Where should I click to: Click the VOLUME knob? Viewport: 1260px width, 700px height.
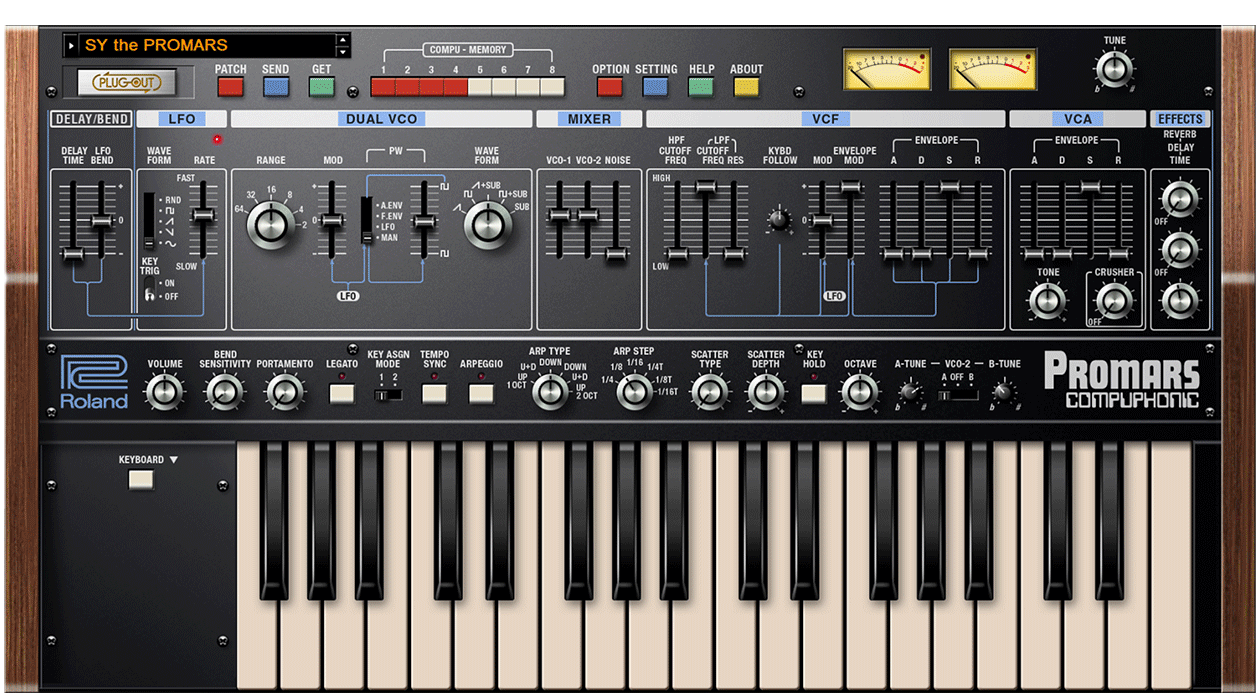165,392
